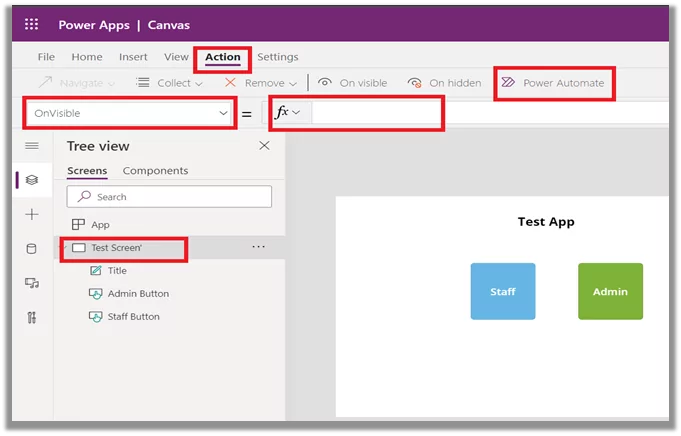Screen dimensions: 681x436
Task: Click the On hidden label
Action: pyautogui.click(x=455, y=83)
